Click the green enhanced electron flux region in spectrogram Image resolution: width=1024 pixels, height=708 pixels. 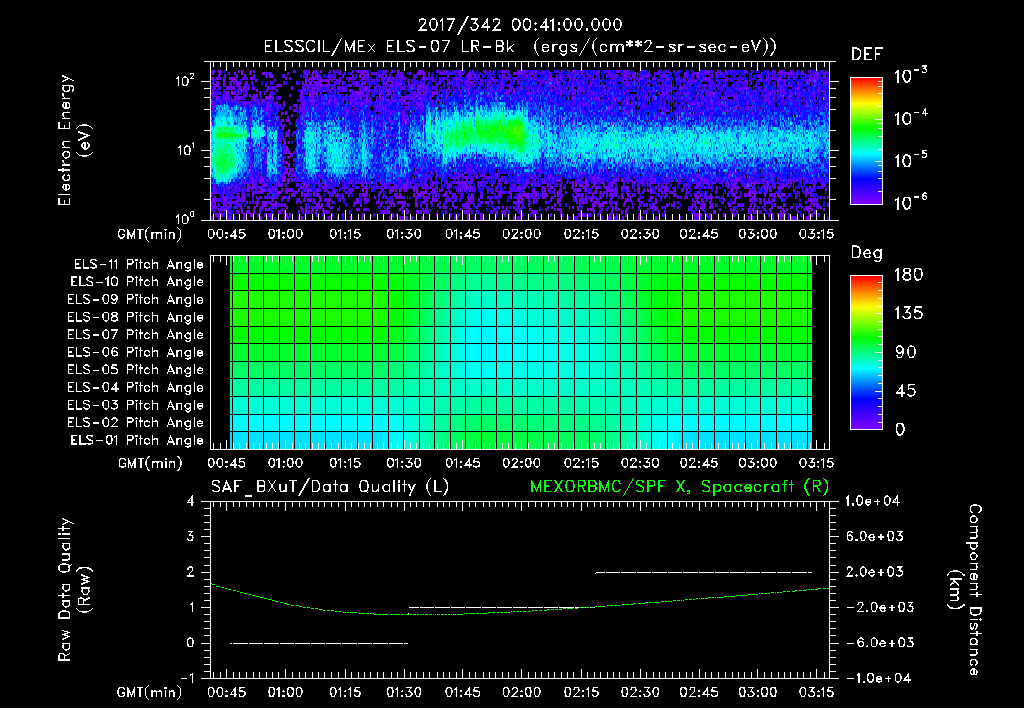[483, 135]
